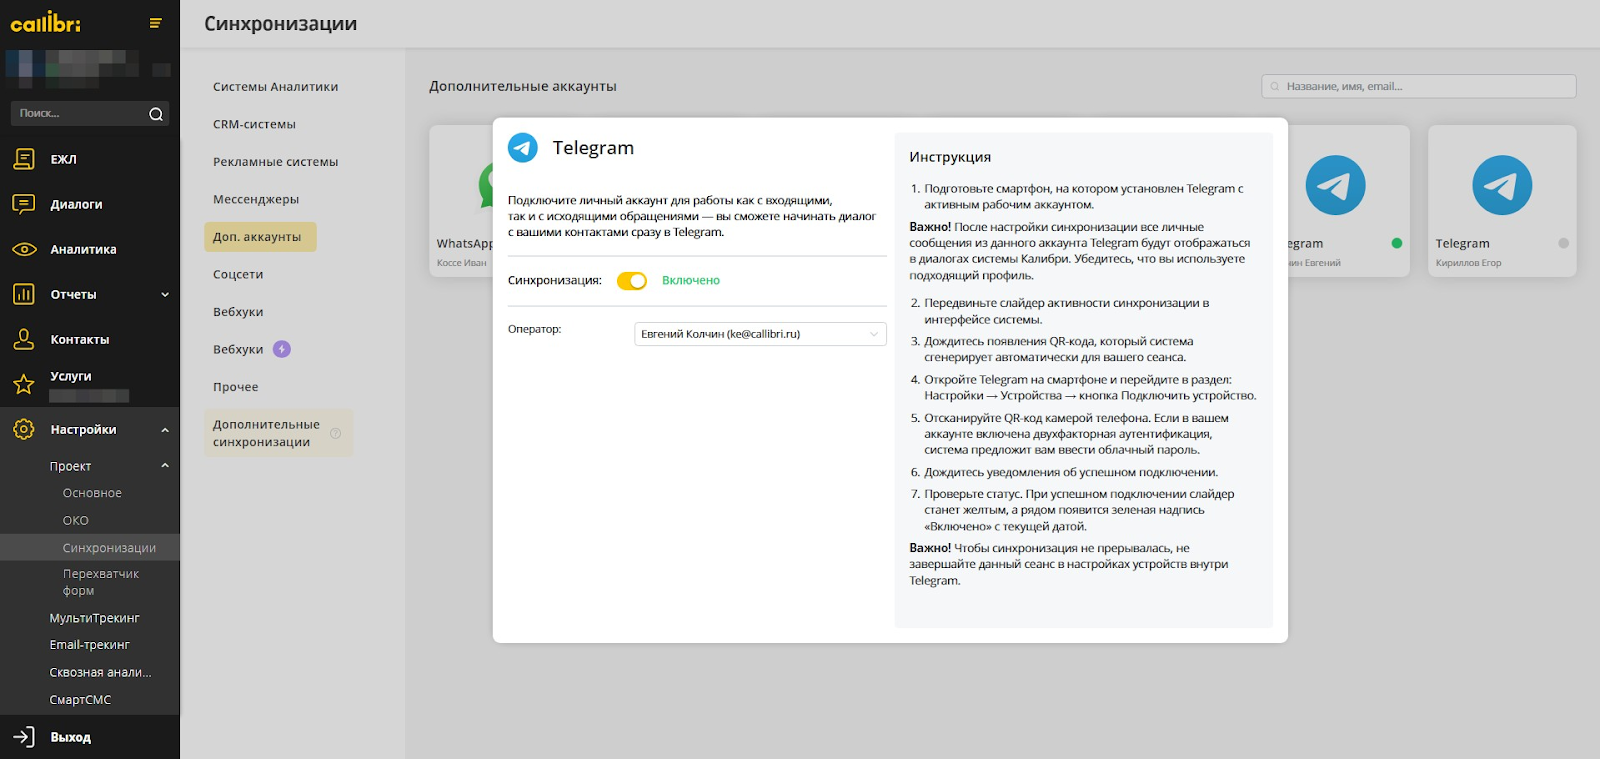
Task: Click the Выход logout icon
Action: (x=24, y=737)
